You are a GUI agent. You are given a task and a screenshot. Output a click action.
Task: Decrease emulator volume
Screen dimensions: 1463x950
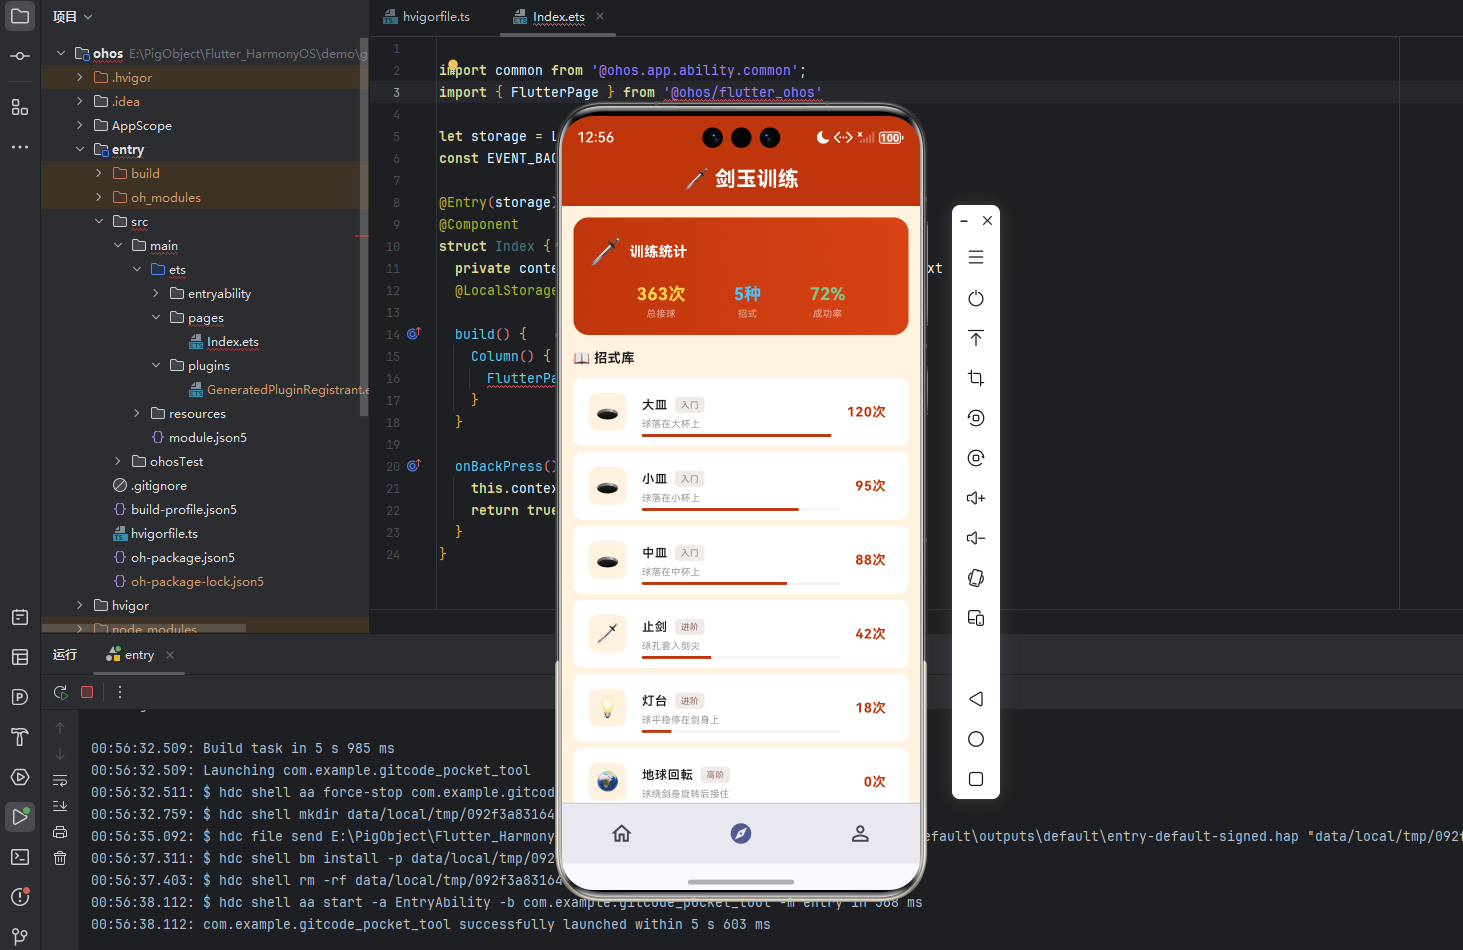pyautogui.click(x=976, y=538)
